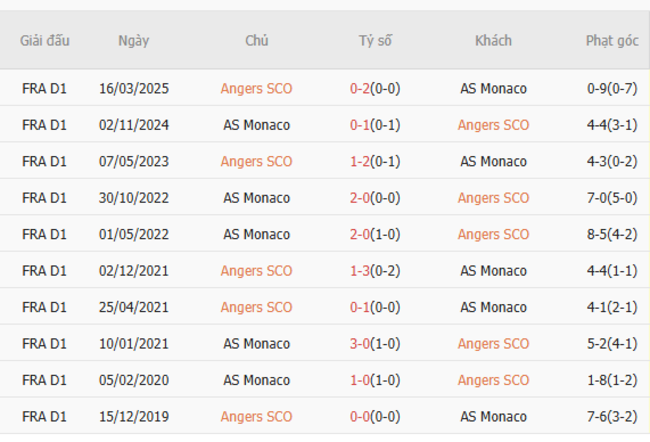
Task: Select Angers SCO away team on 02/11/2024
Action: tap(493, 125)
